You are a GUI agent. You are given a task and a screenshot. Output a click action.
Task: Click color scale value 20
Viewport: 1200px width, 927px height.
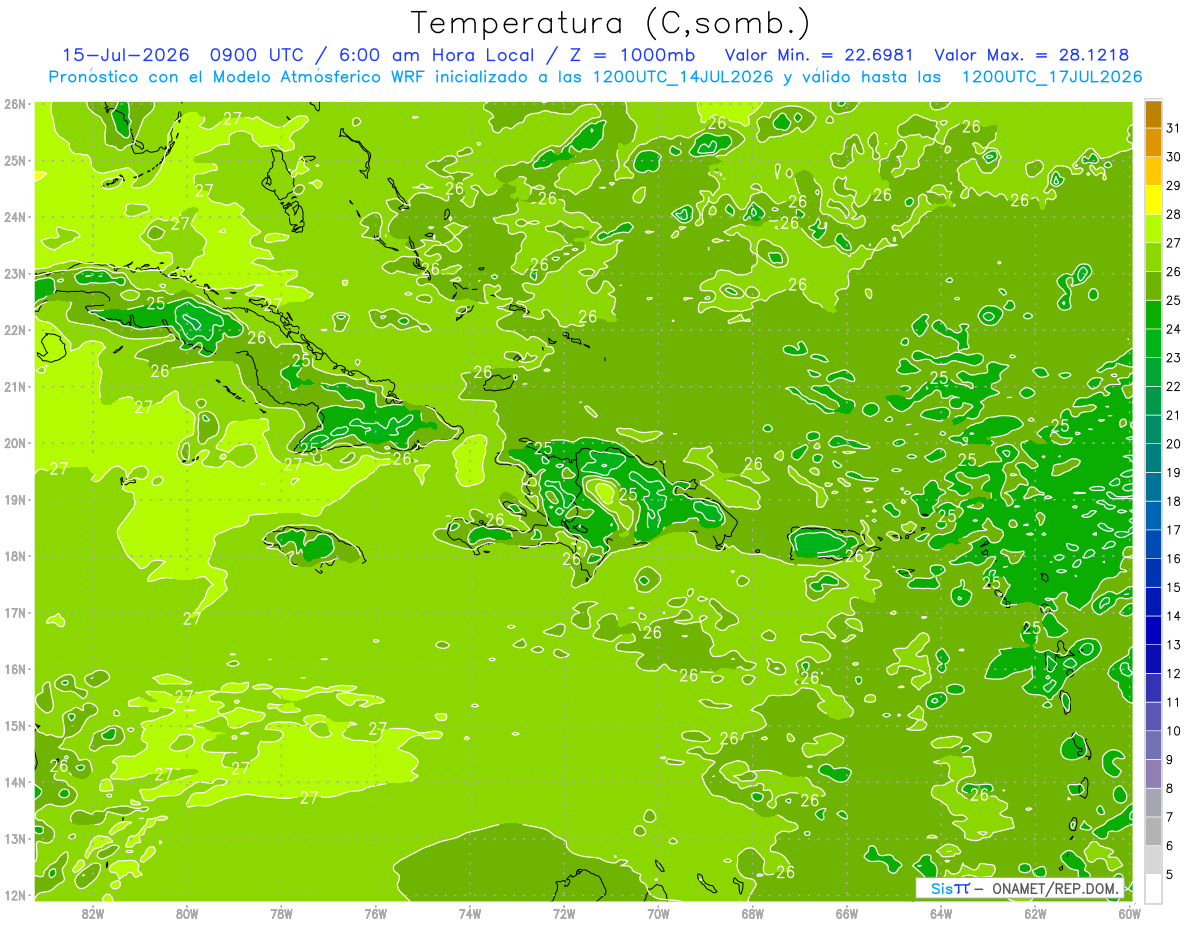pyautogui.click(x=1174, y=444)
